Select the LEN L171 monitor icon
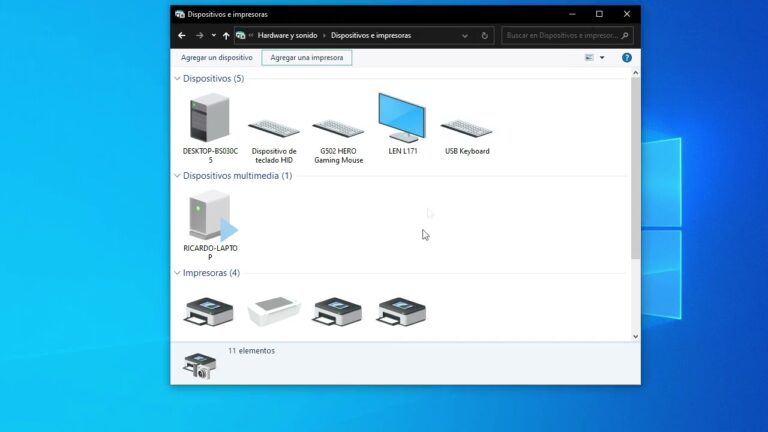 tap(402, 119)
